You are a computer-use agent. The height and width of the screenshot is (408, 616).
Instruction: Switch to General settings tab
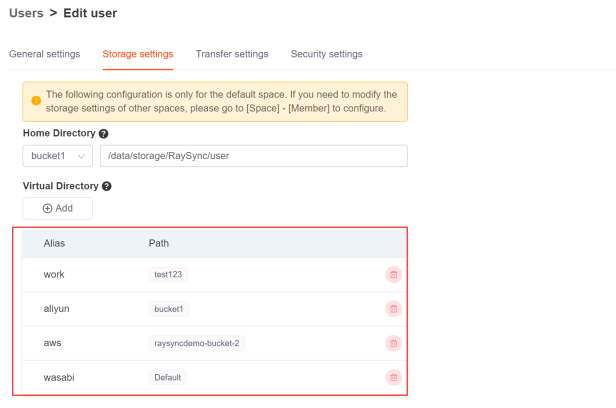tap(44, 54)
